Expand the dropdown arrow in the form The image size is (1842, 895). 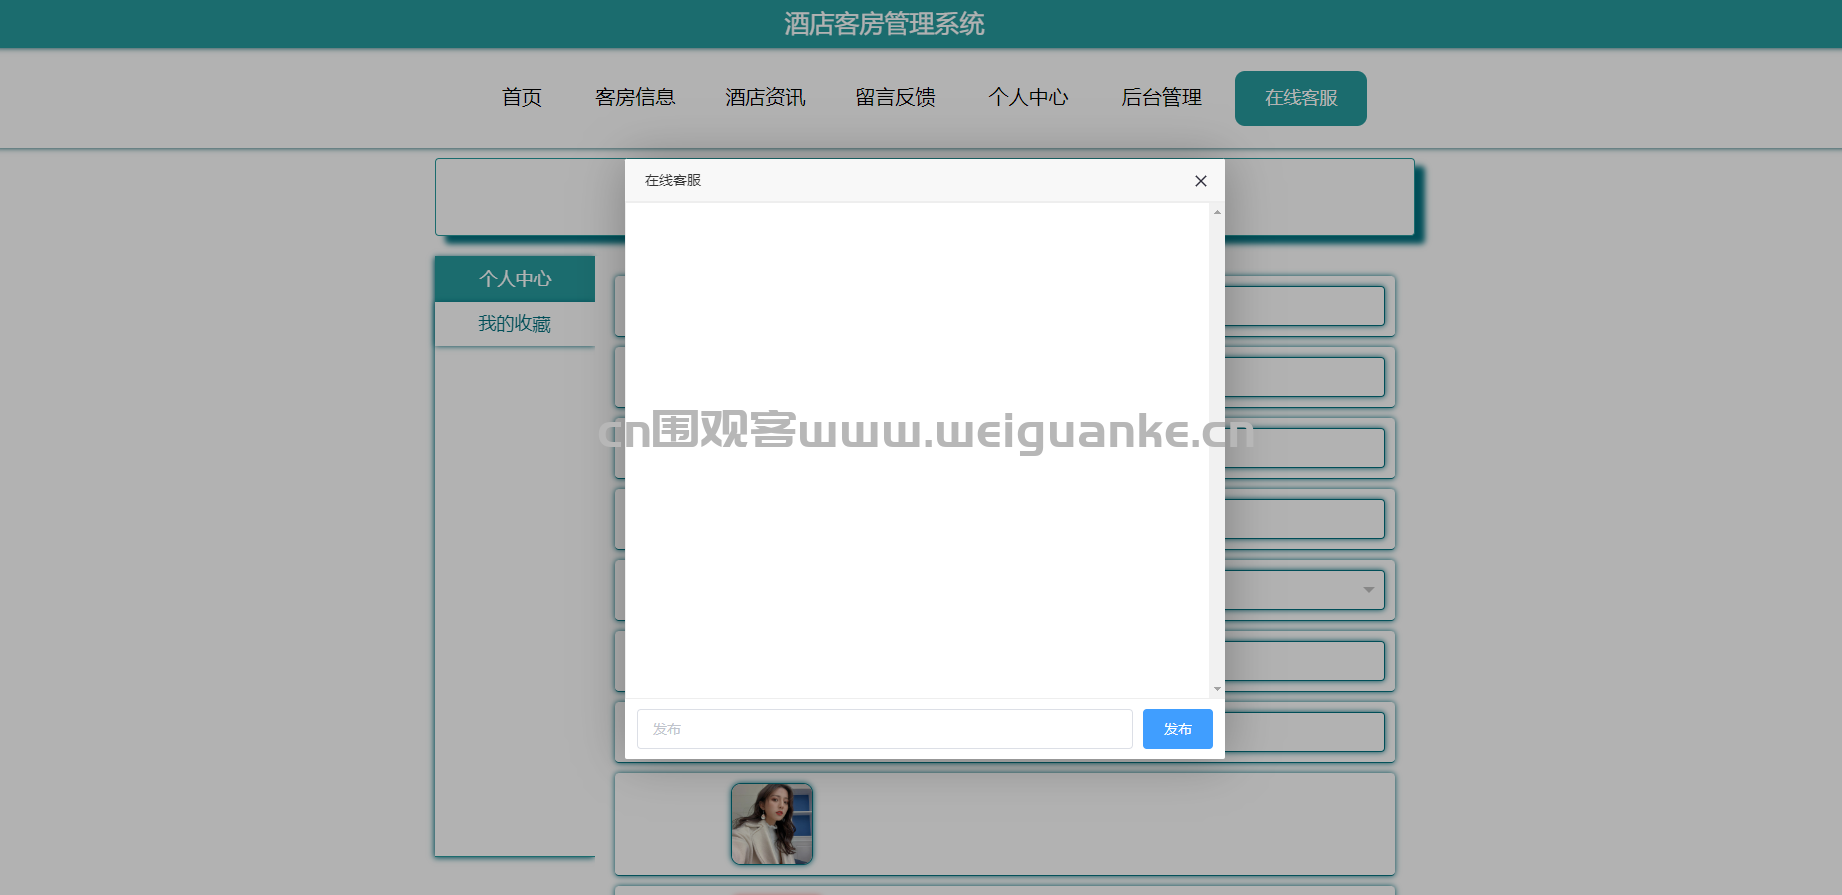1368,590
